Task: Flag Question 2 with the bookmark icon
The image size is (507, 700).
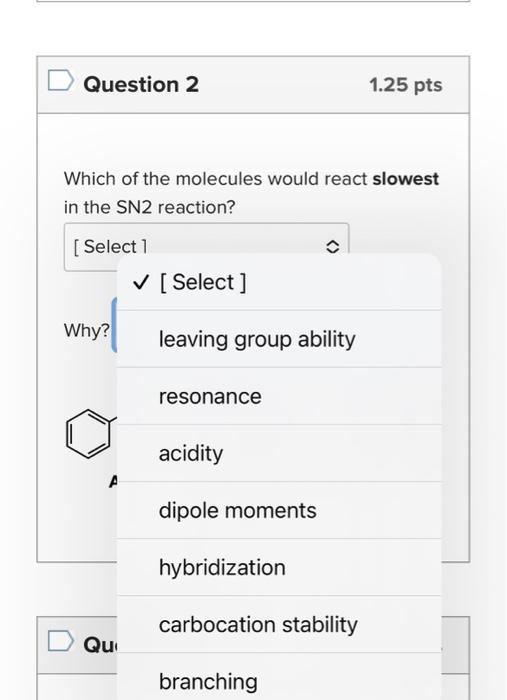Action: click(x=61, y=81)
